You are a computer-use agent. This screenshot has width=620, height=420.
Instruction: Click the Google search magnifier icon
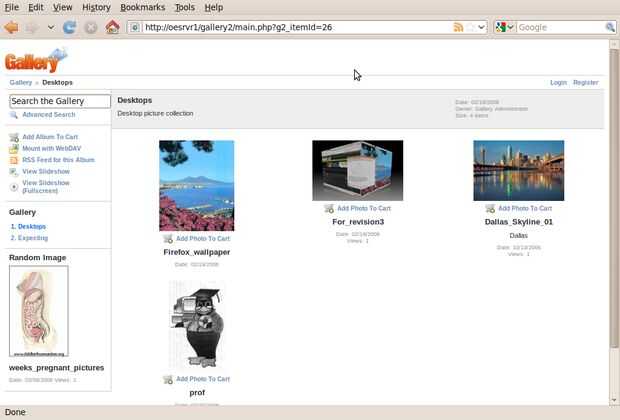(610, 27)
